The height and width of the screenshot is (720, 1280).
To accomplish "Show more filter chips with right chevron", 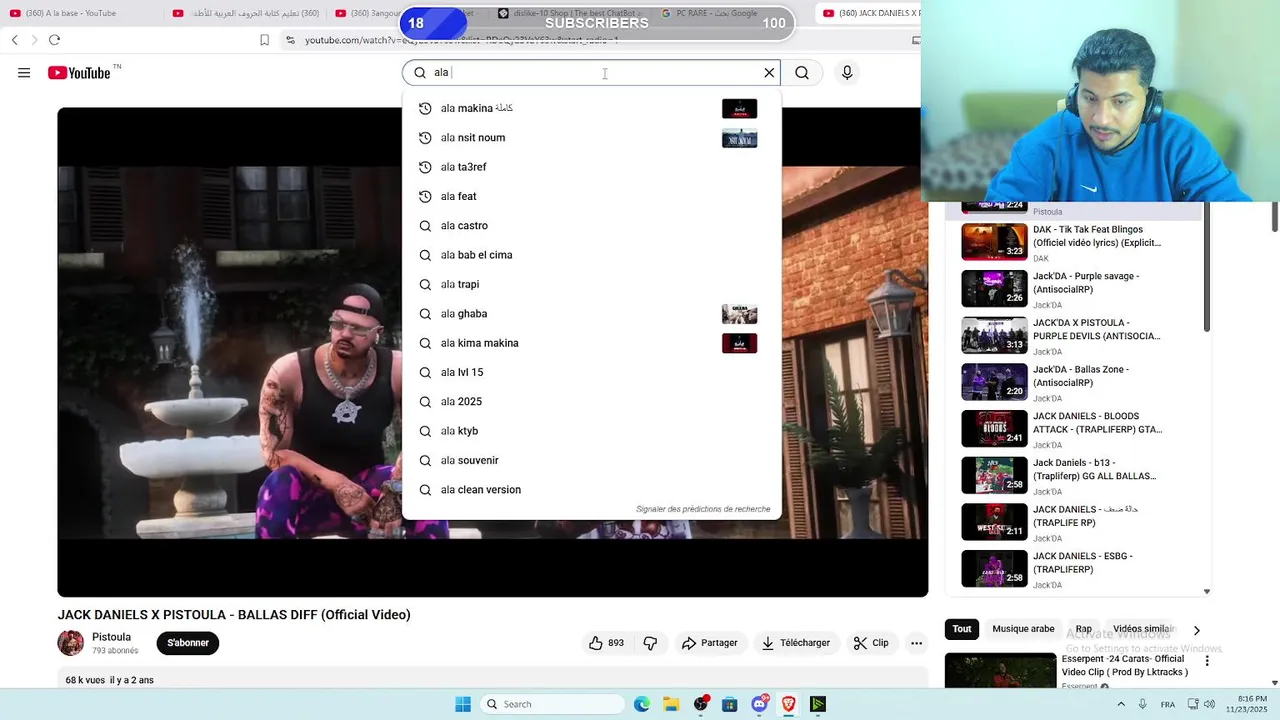I will click(1197, 630).
